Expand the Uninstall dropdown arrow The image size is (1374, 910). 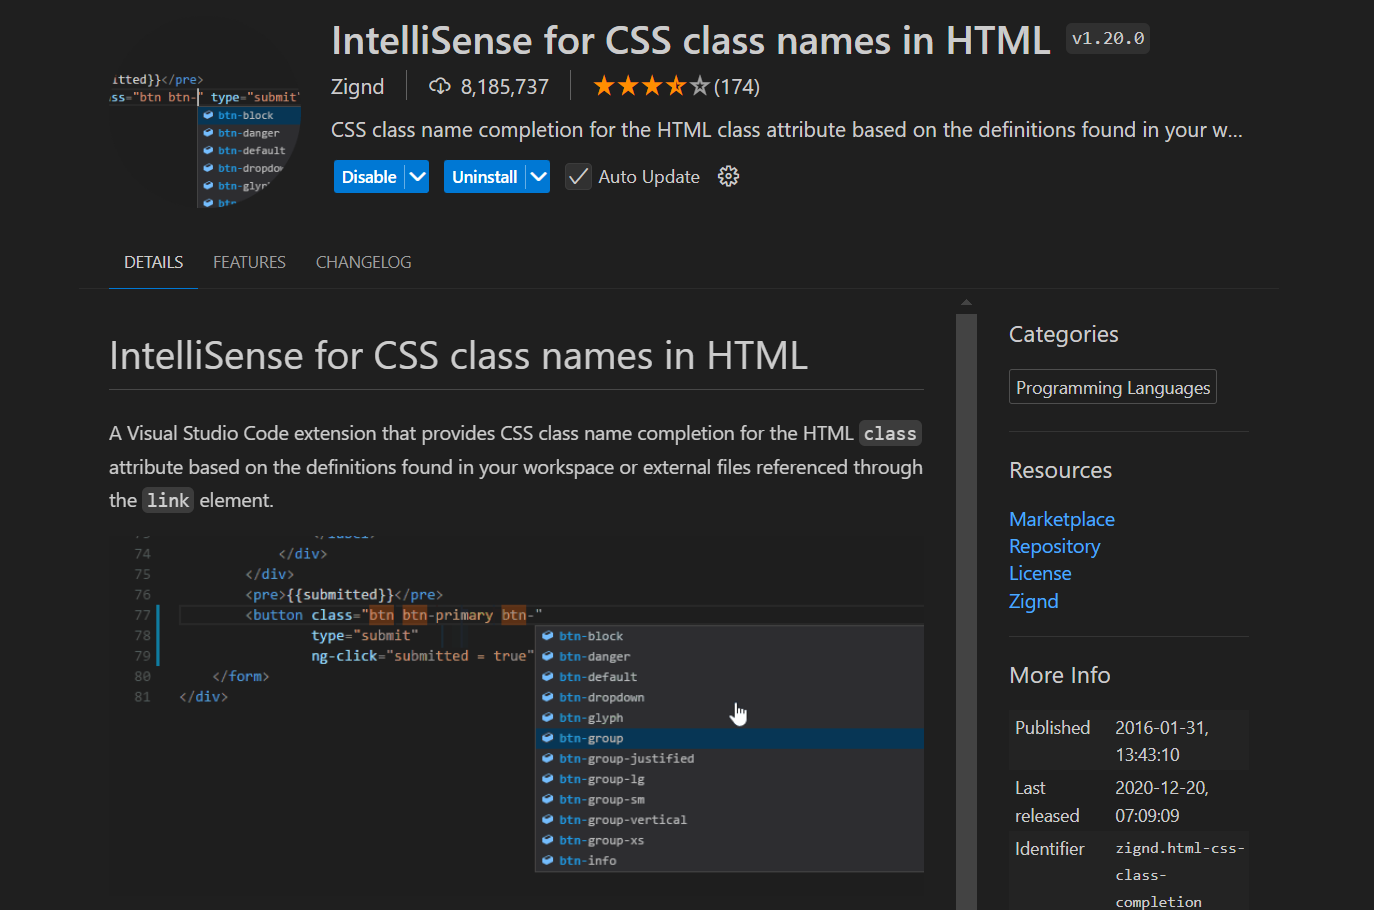pyautogui.click(x=539, y=177)
